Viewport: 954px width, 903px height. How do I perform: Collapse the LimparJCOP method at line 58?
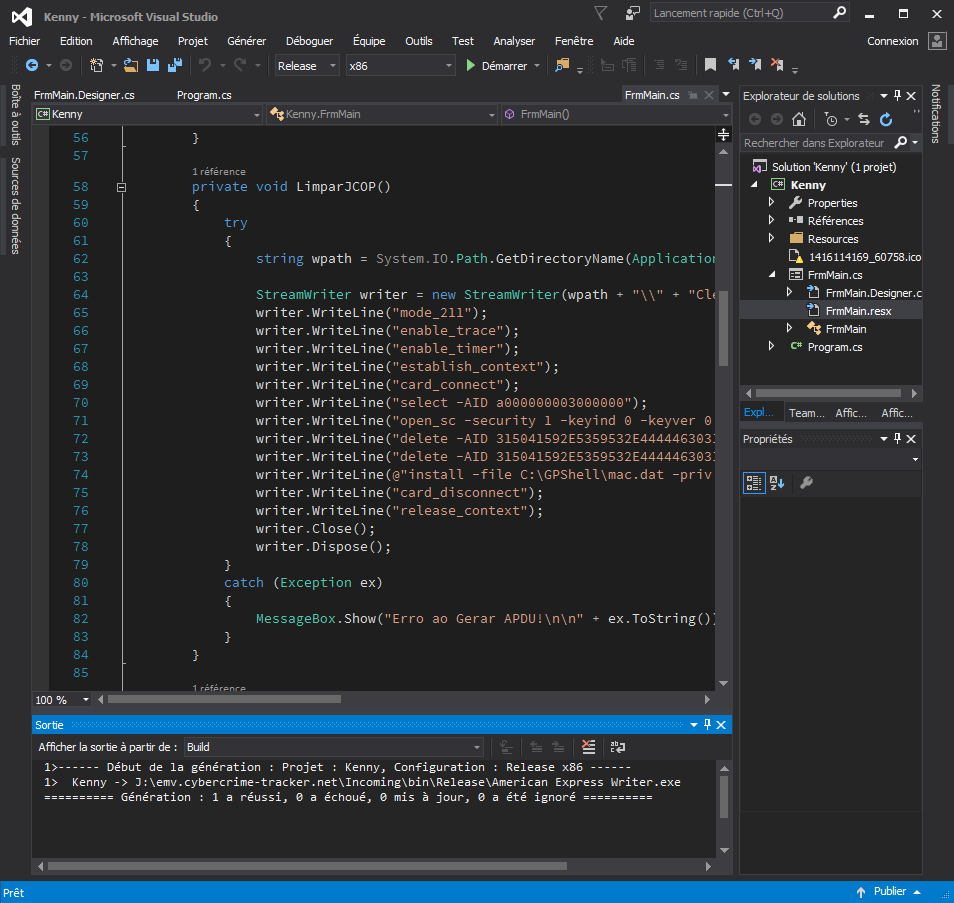pyautogui.click(x=122, y=187)
